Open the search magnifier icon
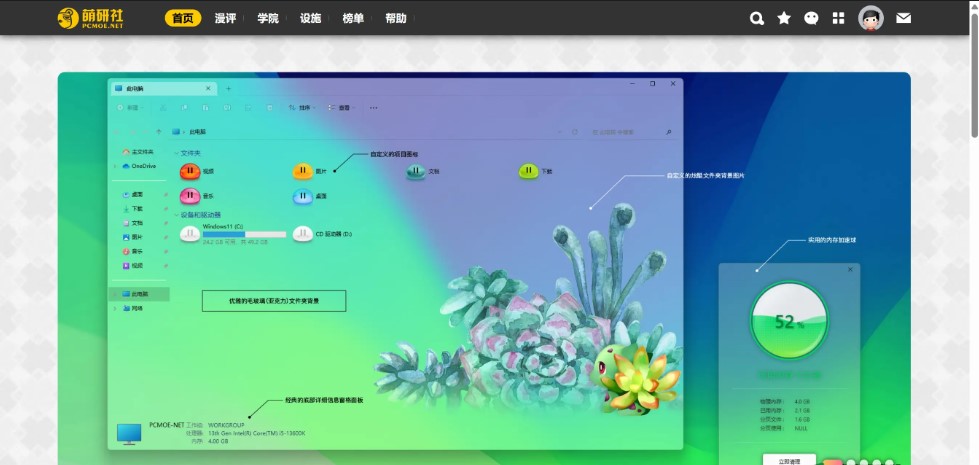Image resolution: width=979 pixels, height=465 pixels. coord(757,18)
